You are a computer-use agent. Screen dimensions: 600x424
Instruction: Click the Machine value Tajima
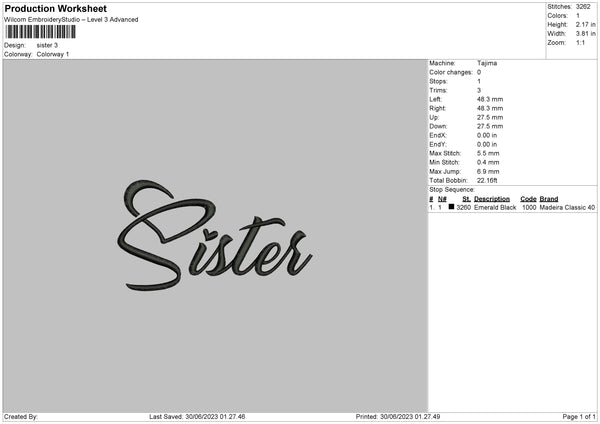click(x=488, y=63)
